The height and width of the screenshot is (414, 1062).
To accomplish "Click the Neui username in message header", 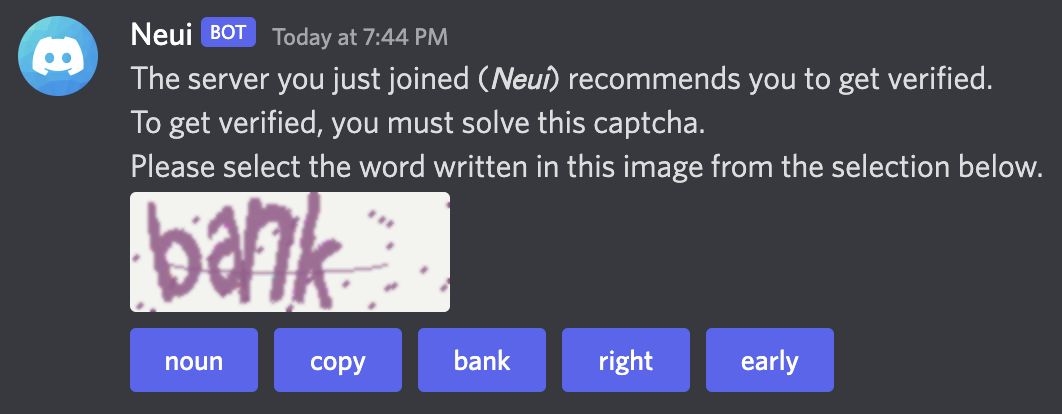I will coord(161,36).
